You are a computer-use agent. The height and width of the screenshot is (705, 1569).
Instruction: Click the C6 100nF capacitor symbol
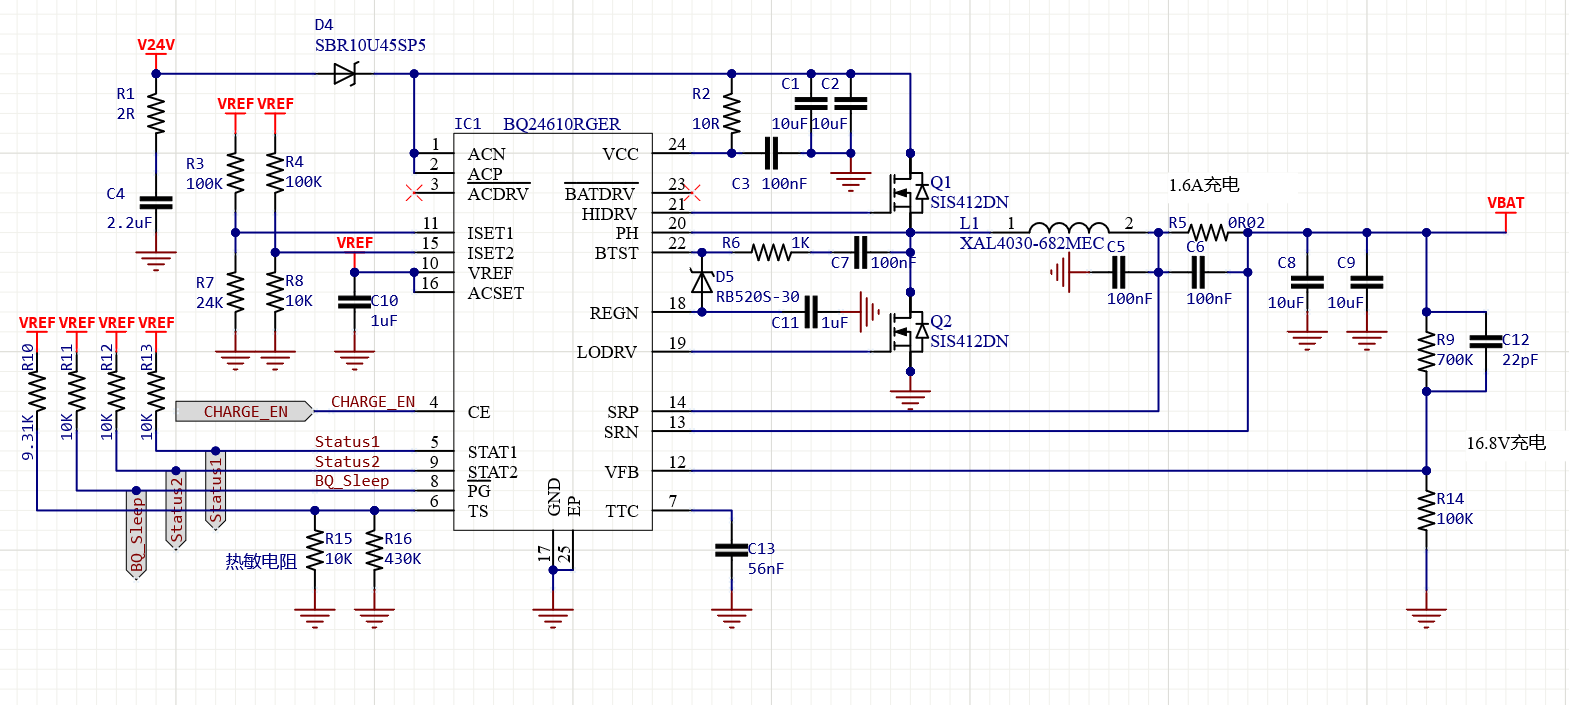coord(1198,272)
